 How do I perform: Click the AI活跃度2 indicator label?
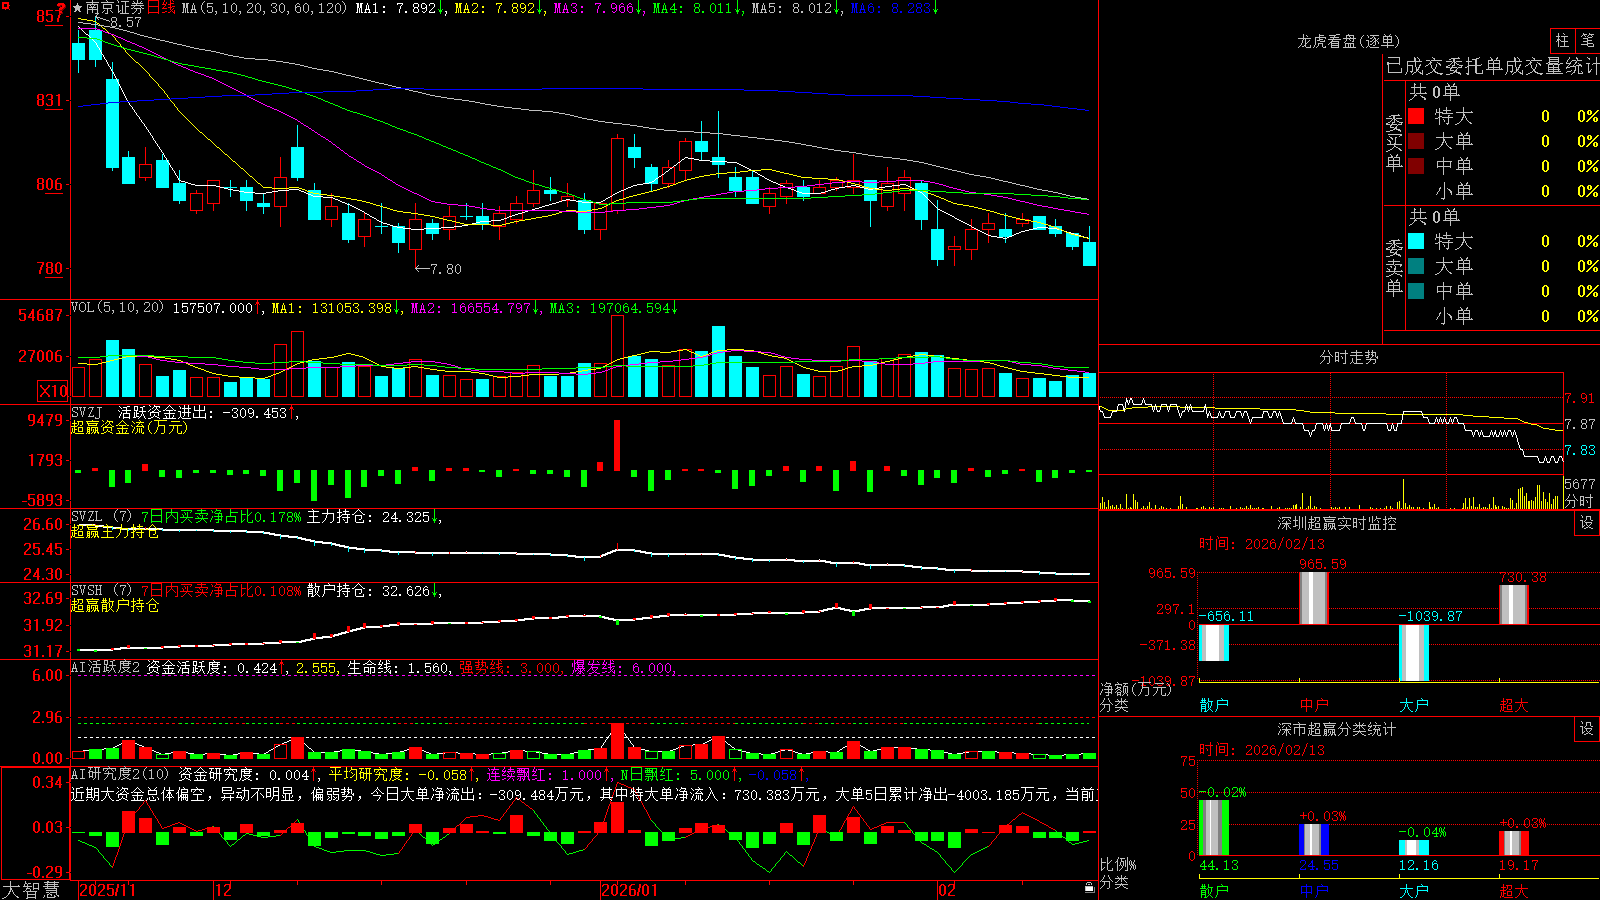[x=105, y=667]
